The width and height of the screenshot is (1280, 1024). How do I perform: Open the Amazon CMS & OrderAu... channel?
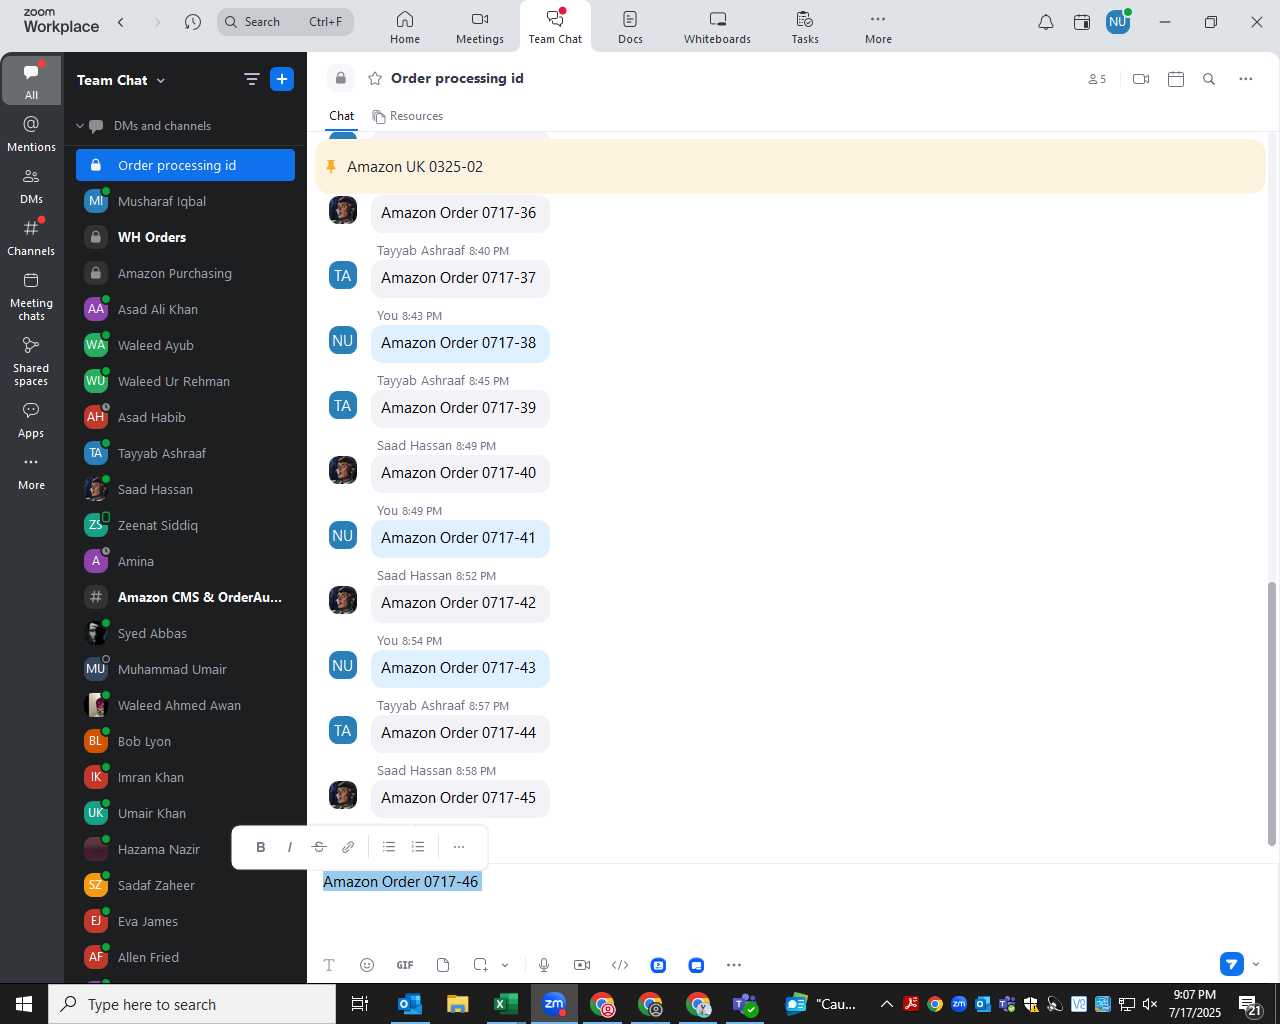[185, 597]
